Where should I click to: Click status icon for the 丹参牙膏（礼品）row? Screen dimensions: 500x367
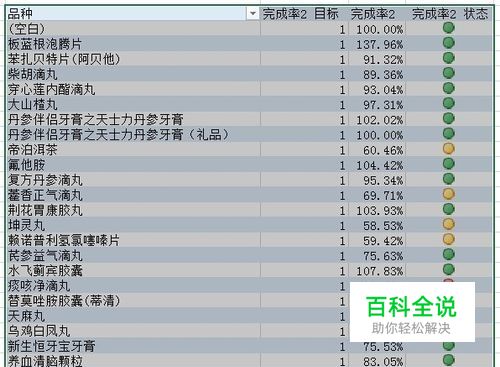(449, 133)
